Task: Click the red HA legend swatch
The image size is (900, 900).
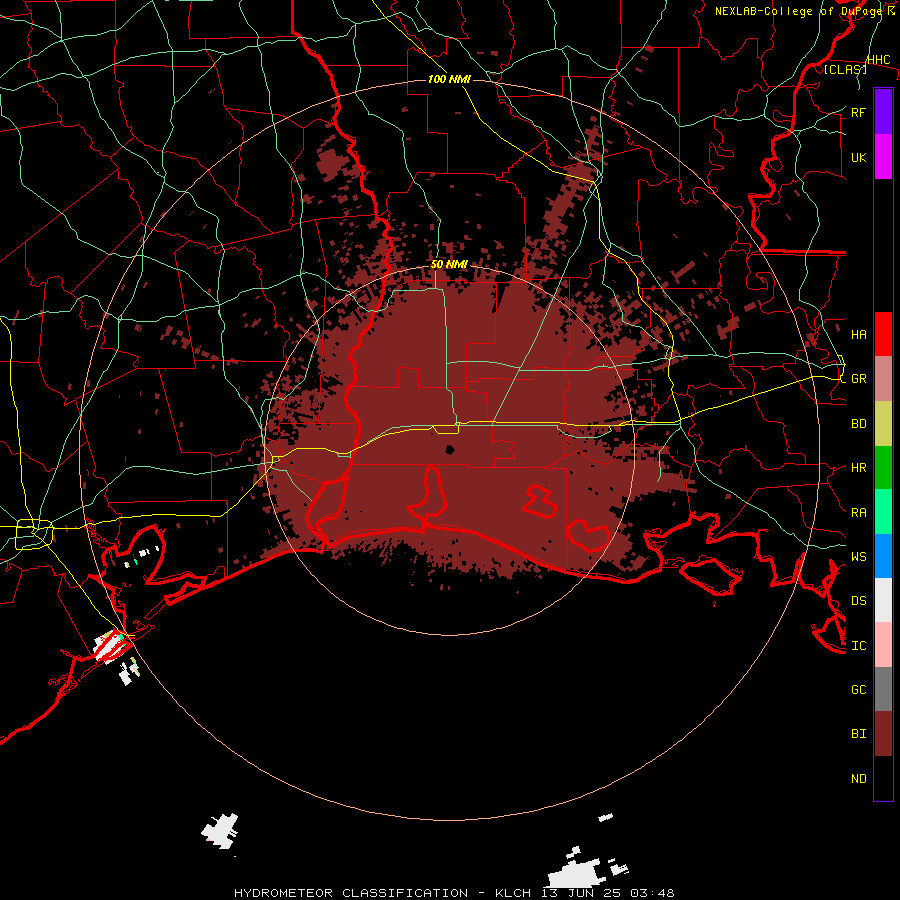Action: (883, 334)
